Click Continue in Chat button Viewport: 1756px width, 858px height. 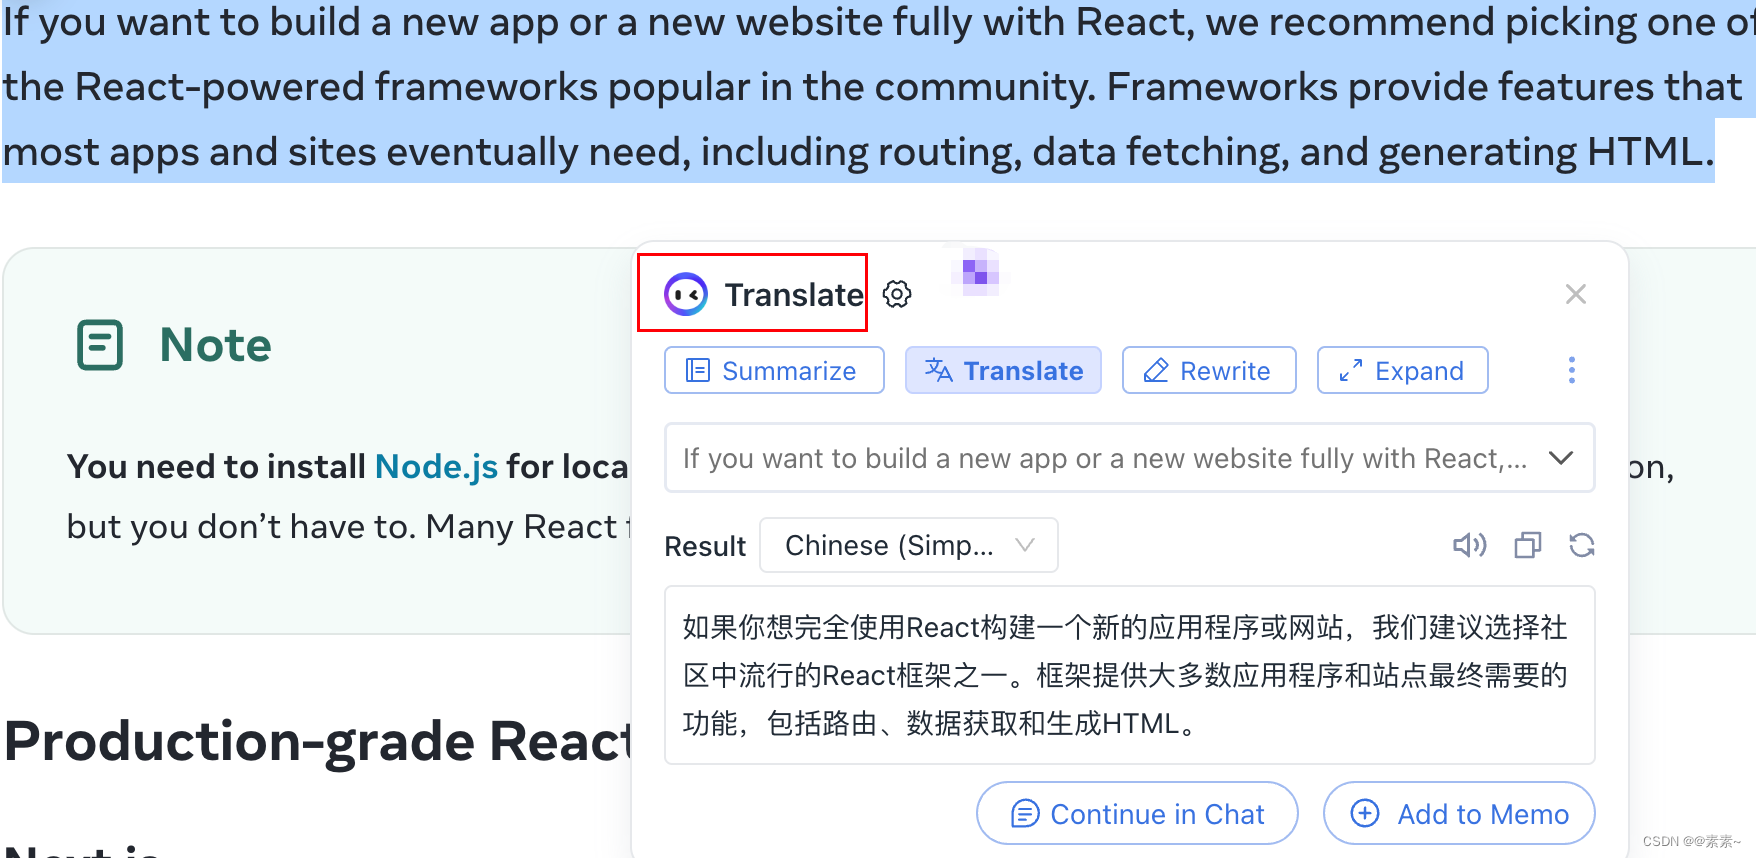[1137, 813]
